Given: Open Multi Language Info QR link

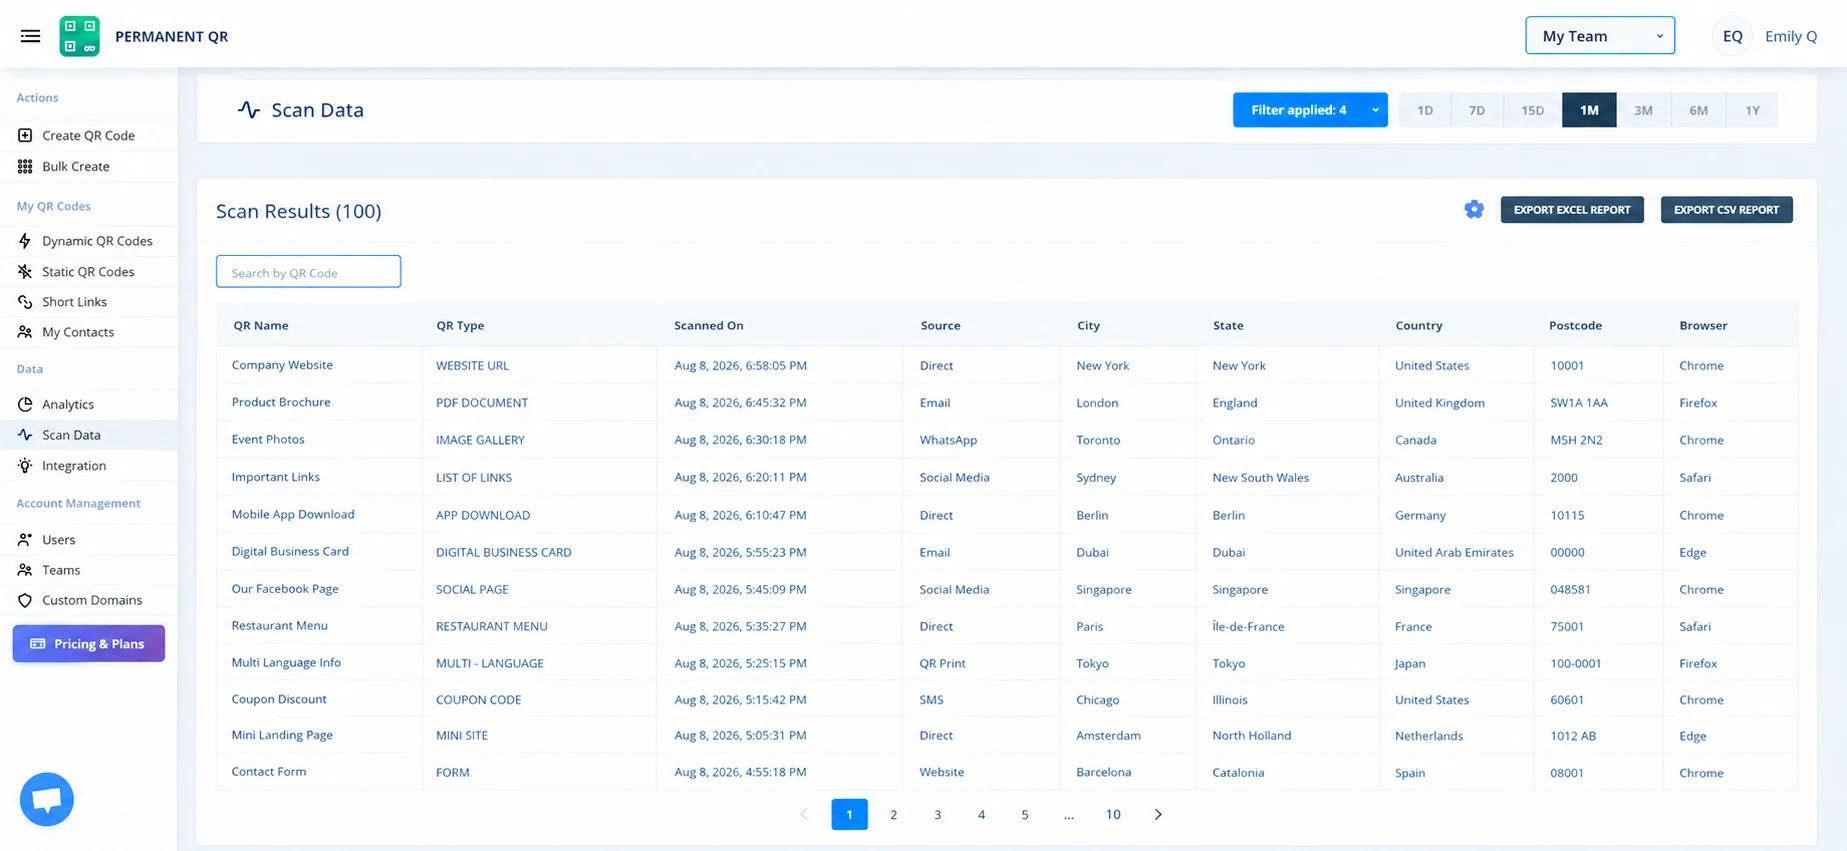Looking at the screenshot, I should point(286,662).
